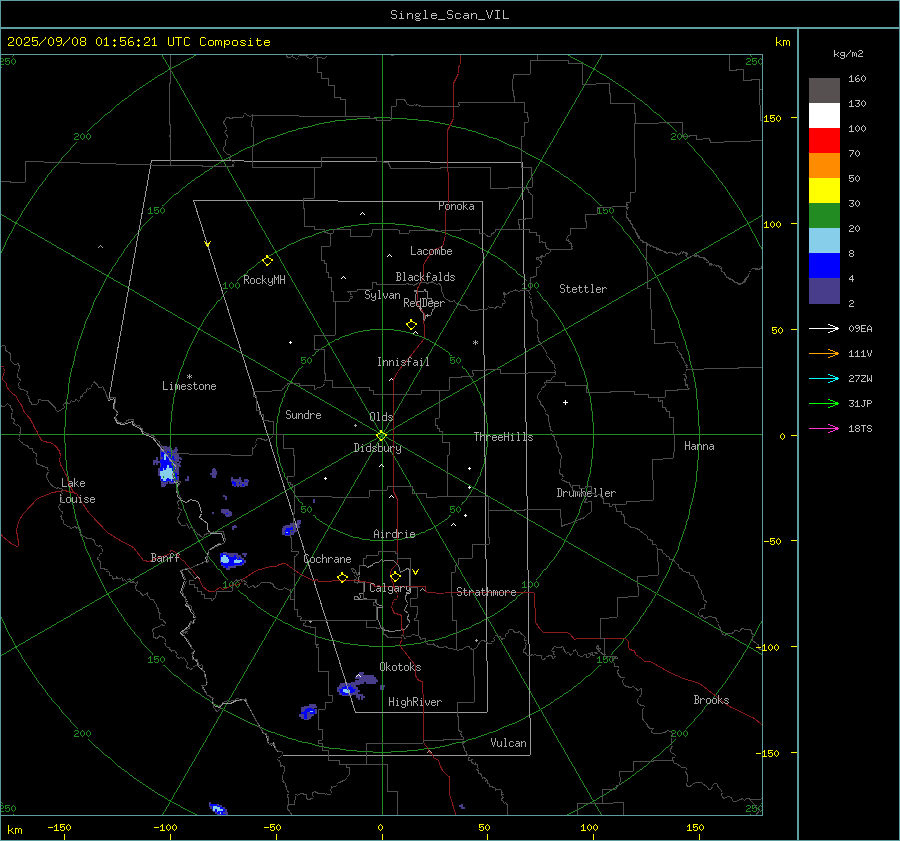Click the white asterisk above Limestone label
The height and width of the screenshot is (841, 900).
coord(189,377)
